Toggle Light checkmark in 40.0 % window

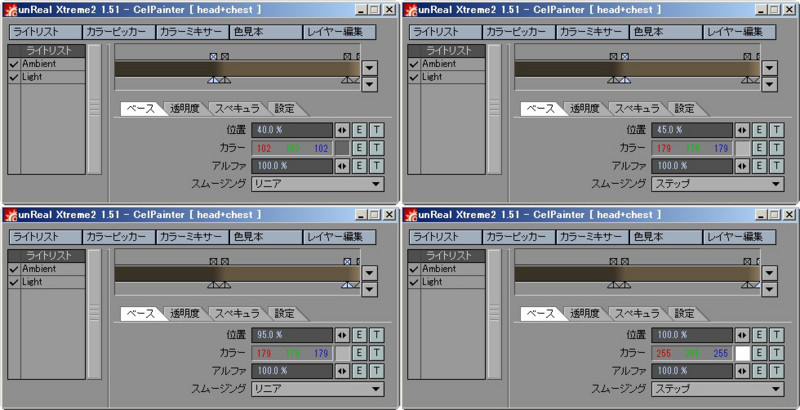click(x=14, y=78)
